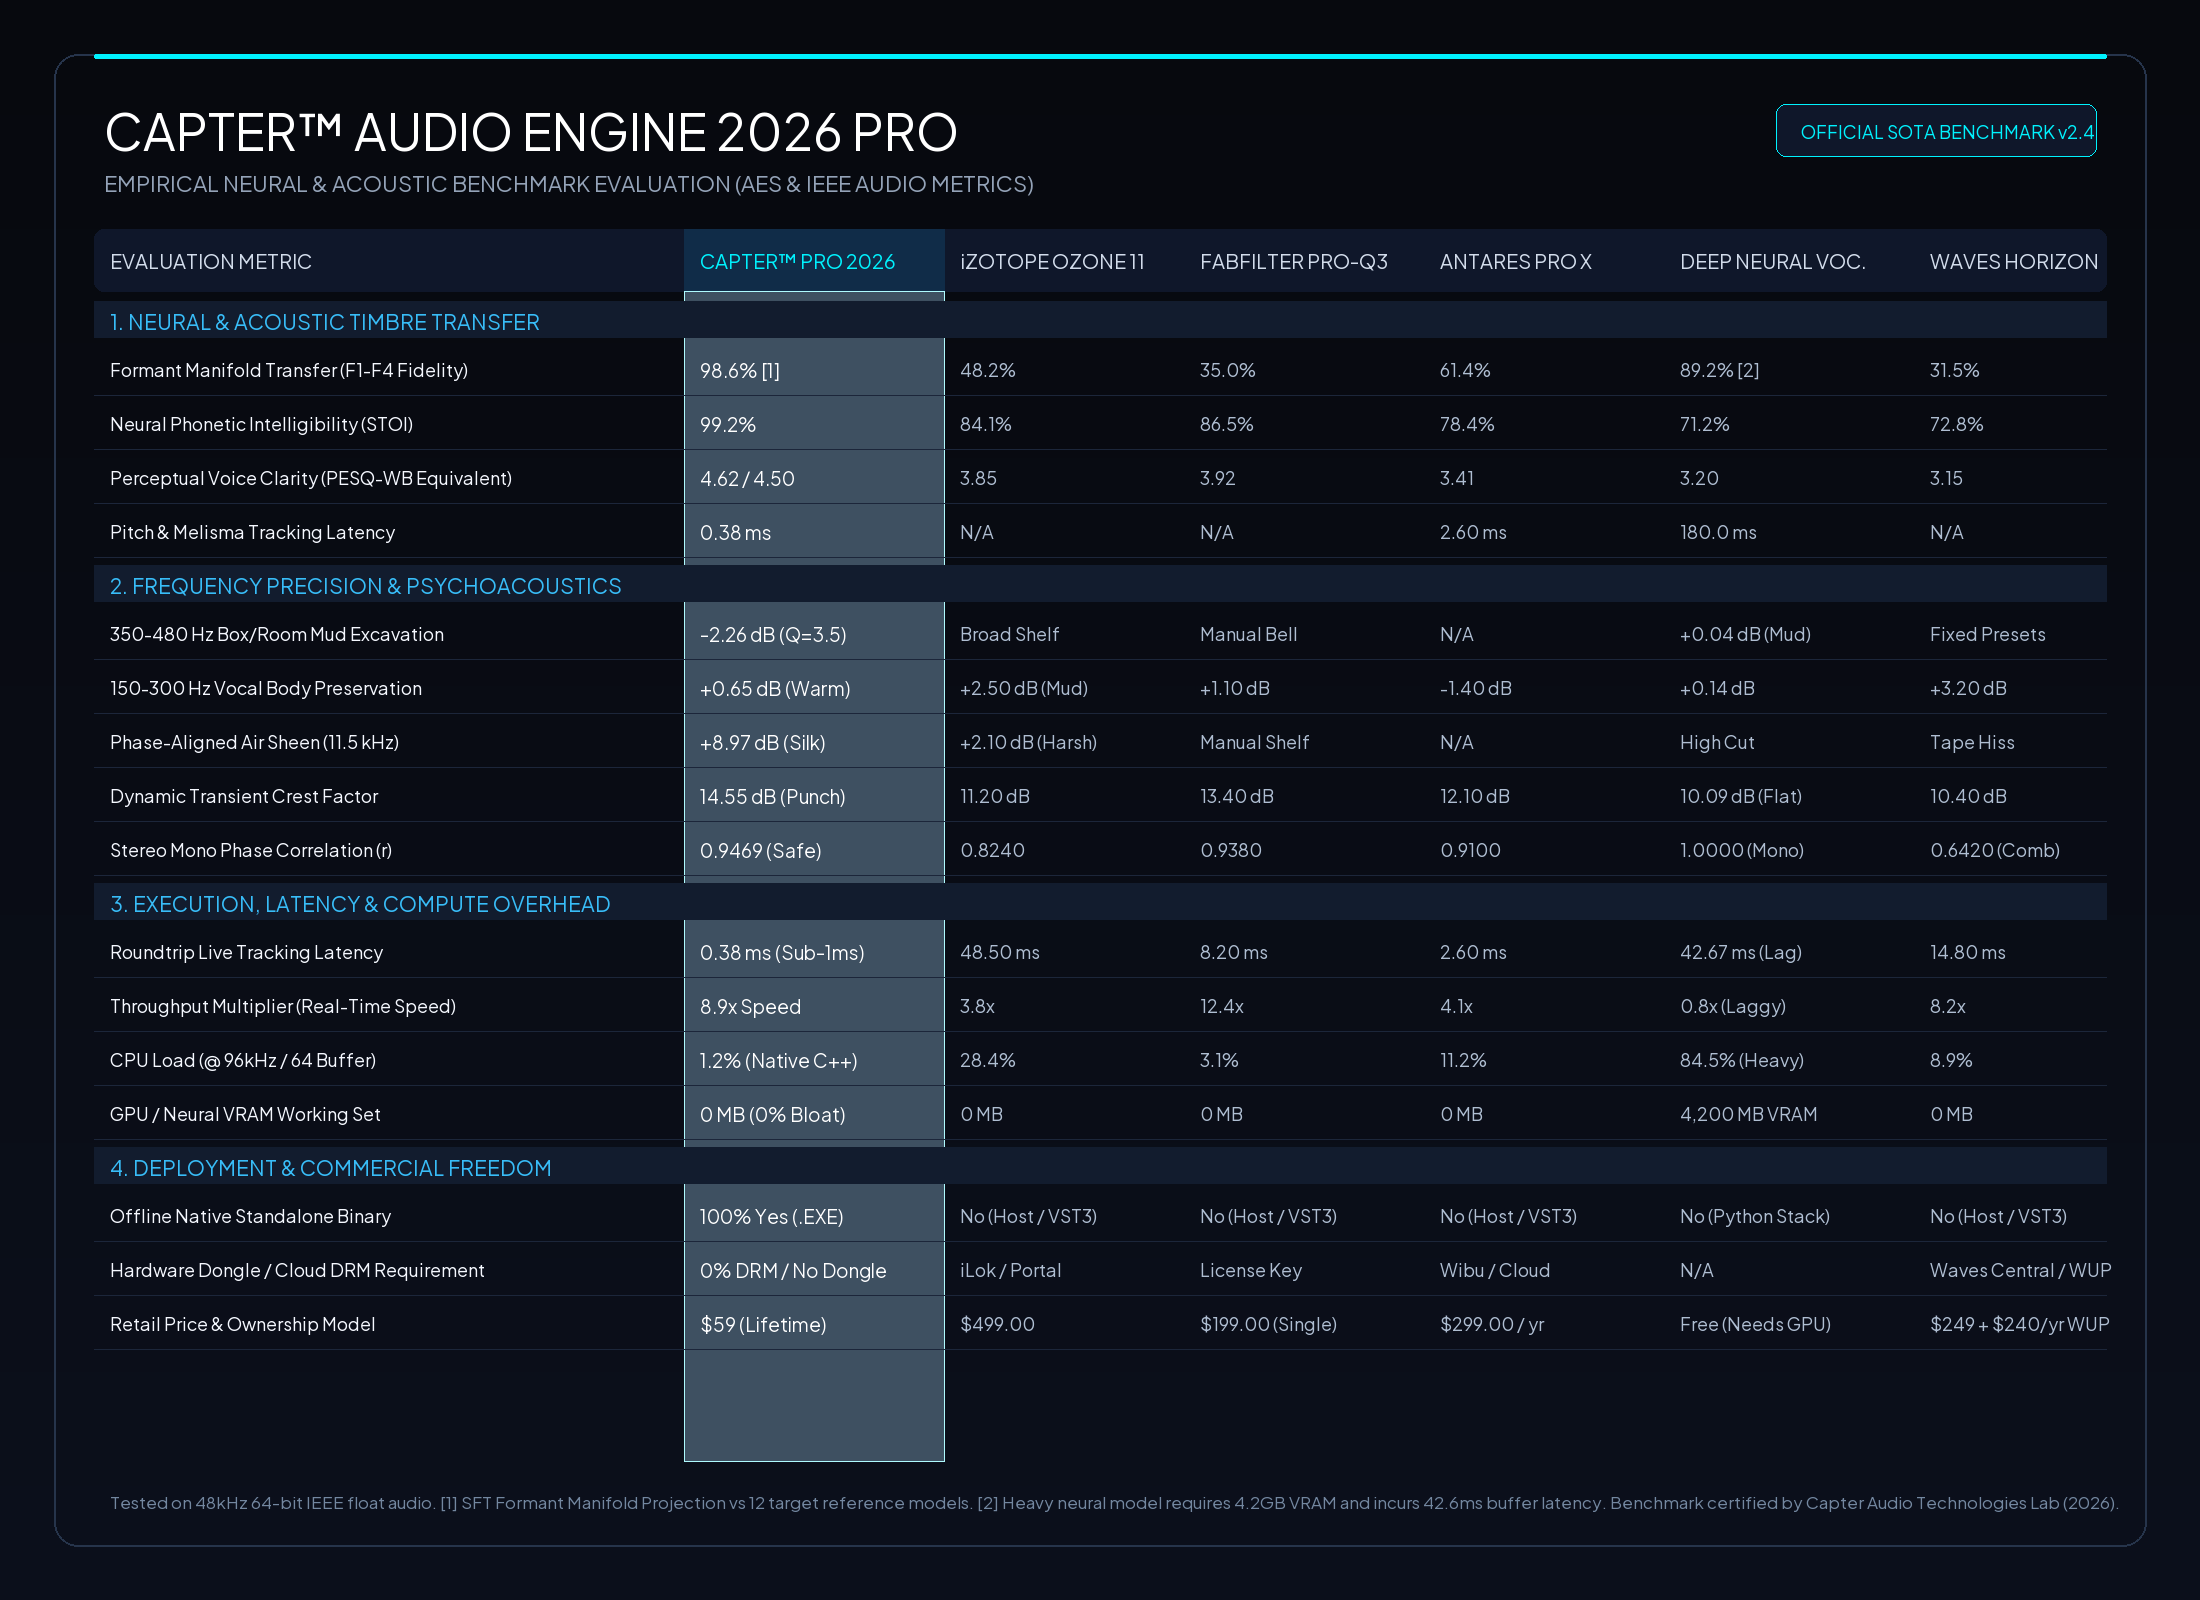Click the 98.6% [1] value cell

[740, 370]
